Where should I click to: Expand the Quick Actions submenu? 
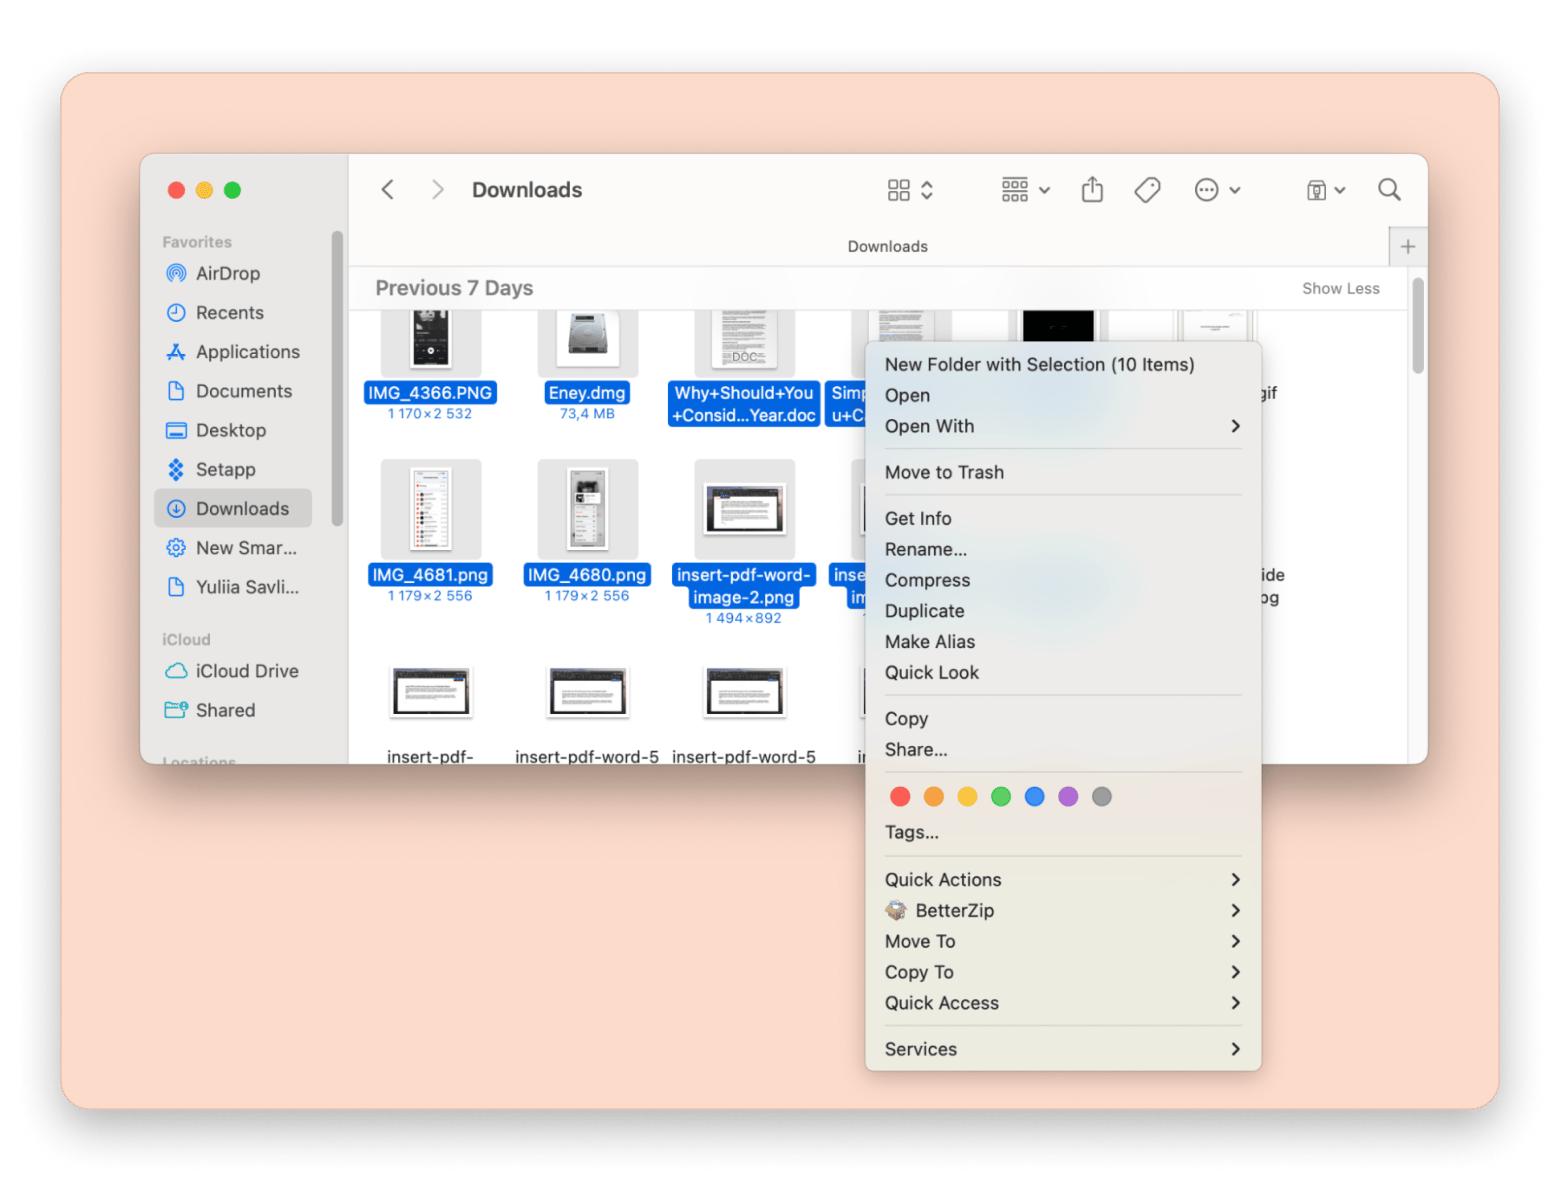click(x=1062, y=880)
